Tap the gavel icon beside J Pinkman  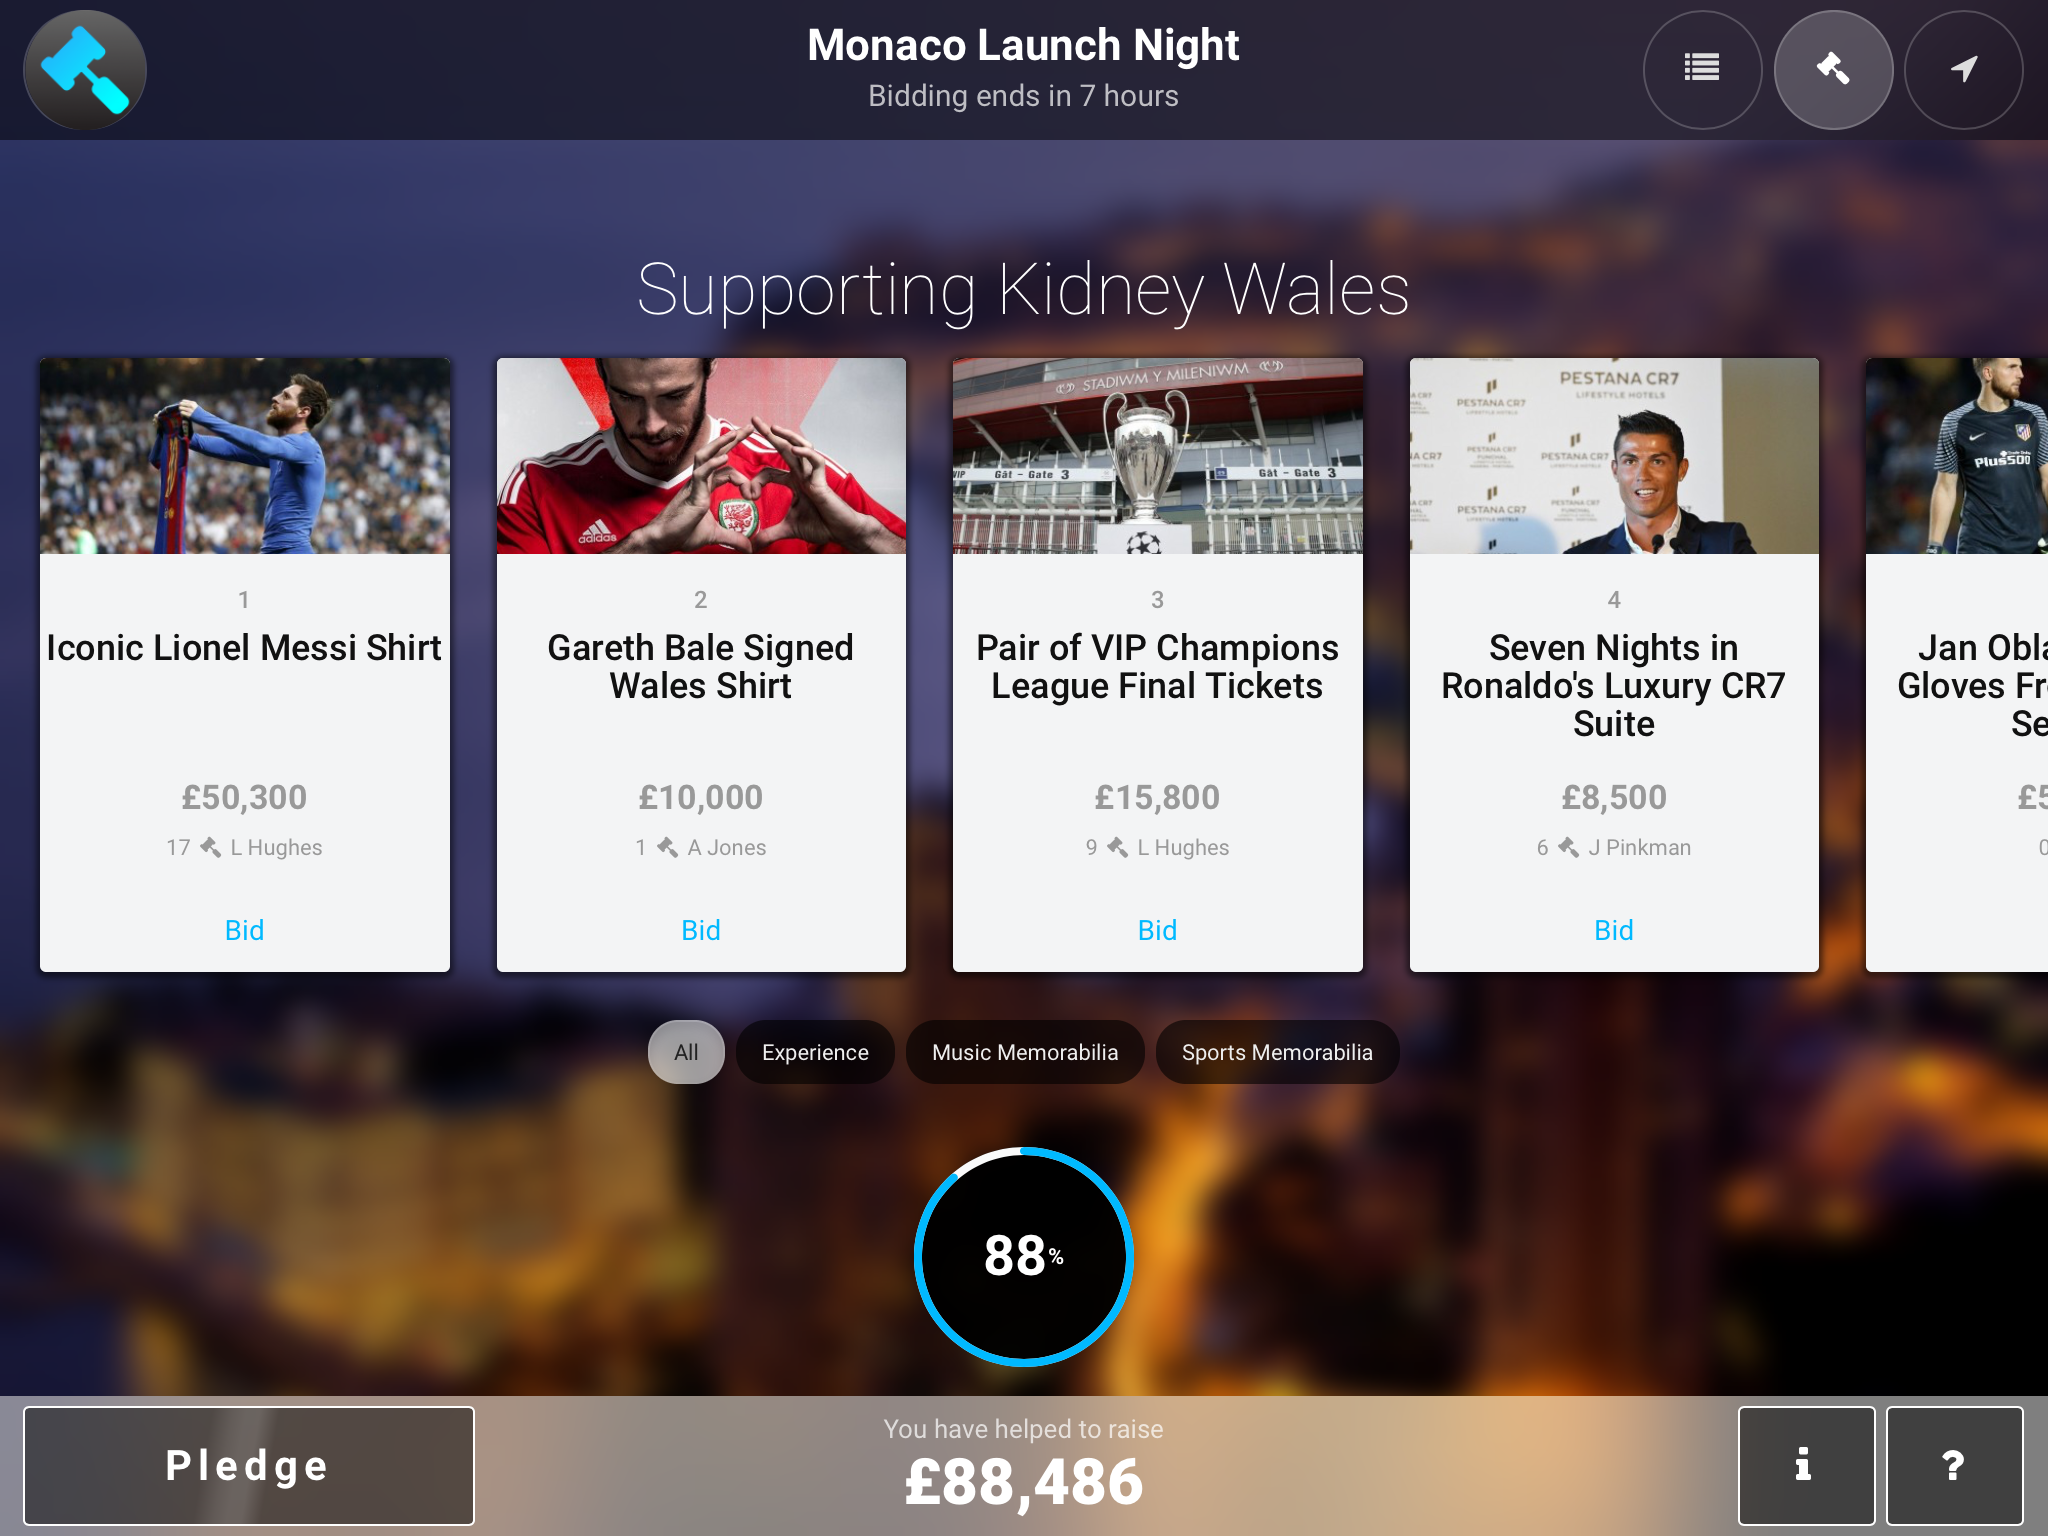click(x=1569, y=847)
